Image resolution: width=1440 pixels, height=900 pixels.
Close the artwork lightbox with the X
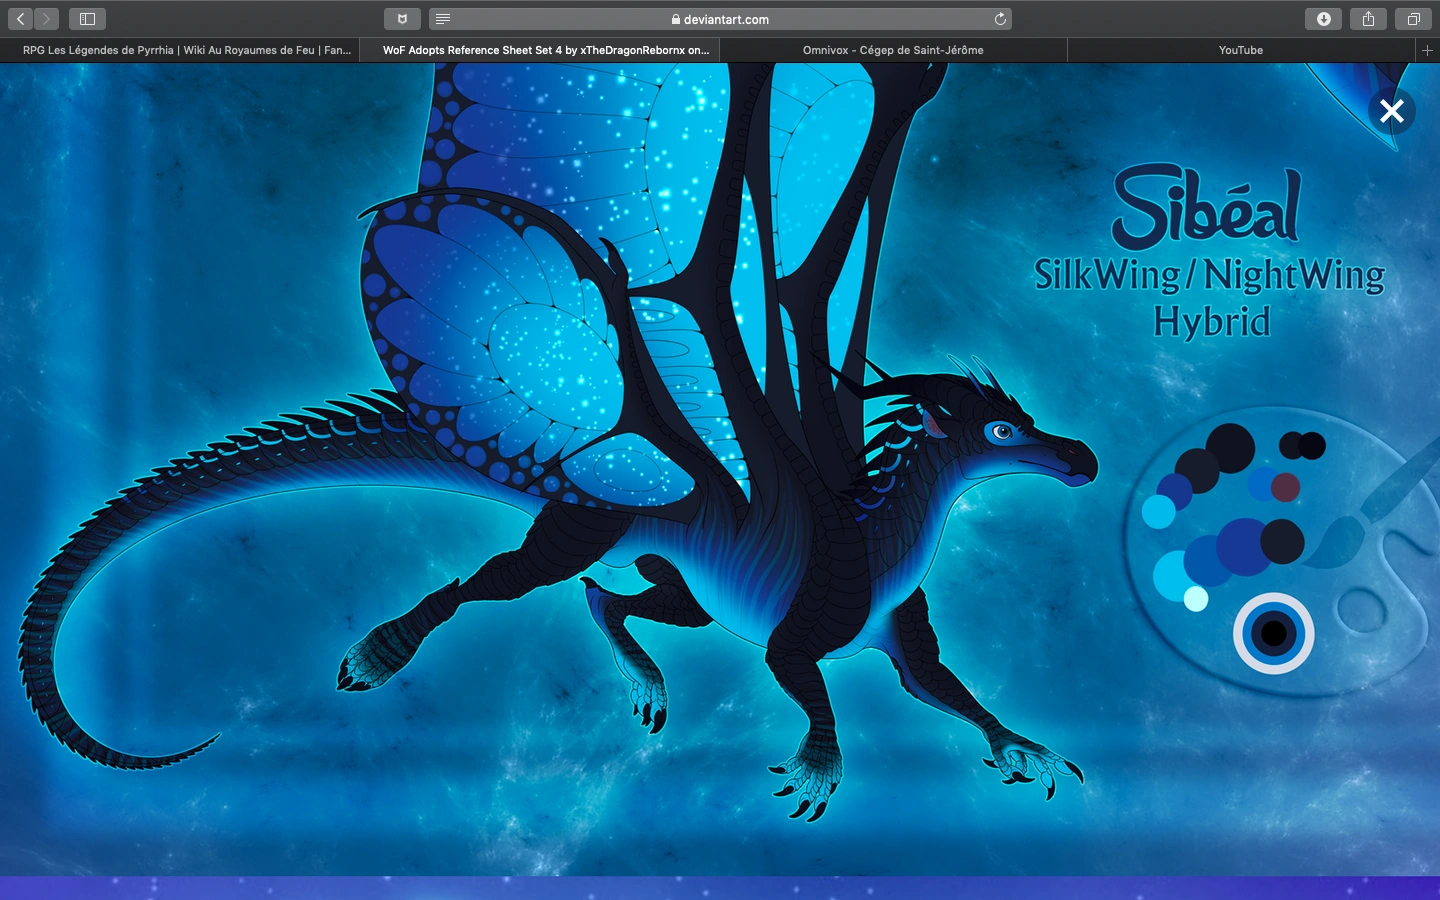click(x=1391, y=111)
